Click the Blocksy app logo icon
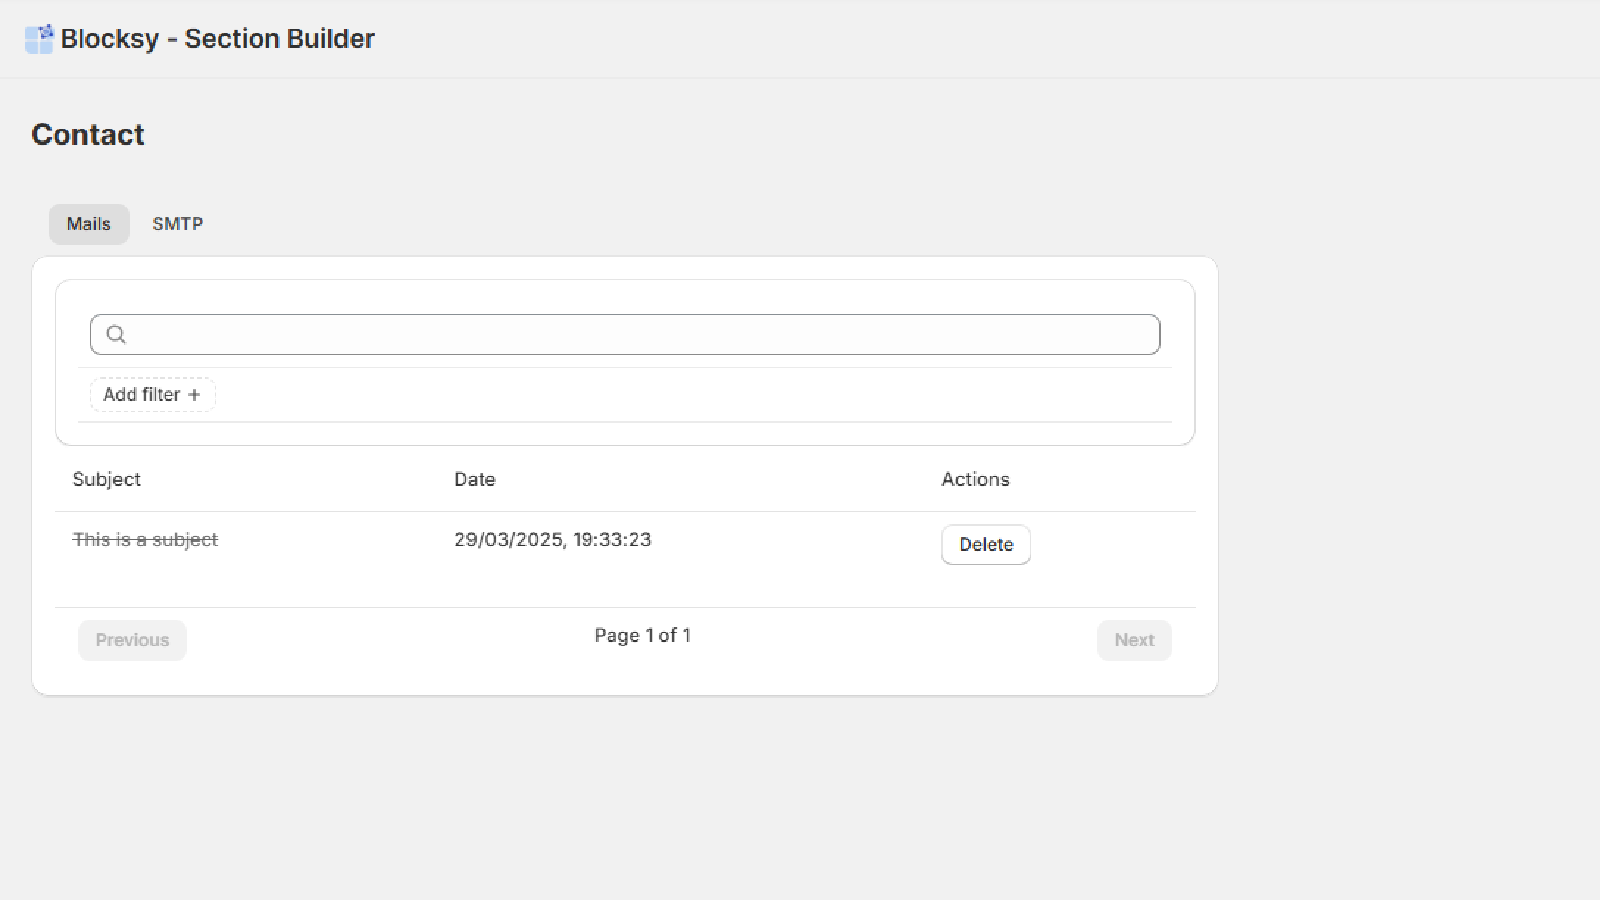The image size is (1600, 900). 40,38
